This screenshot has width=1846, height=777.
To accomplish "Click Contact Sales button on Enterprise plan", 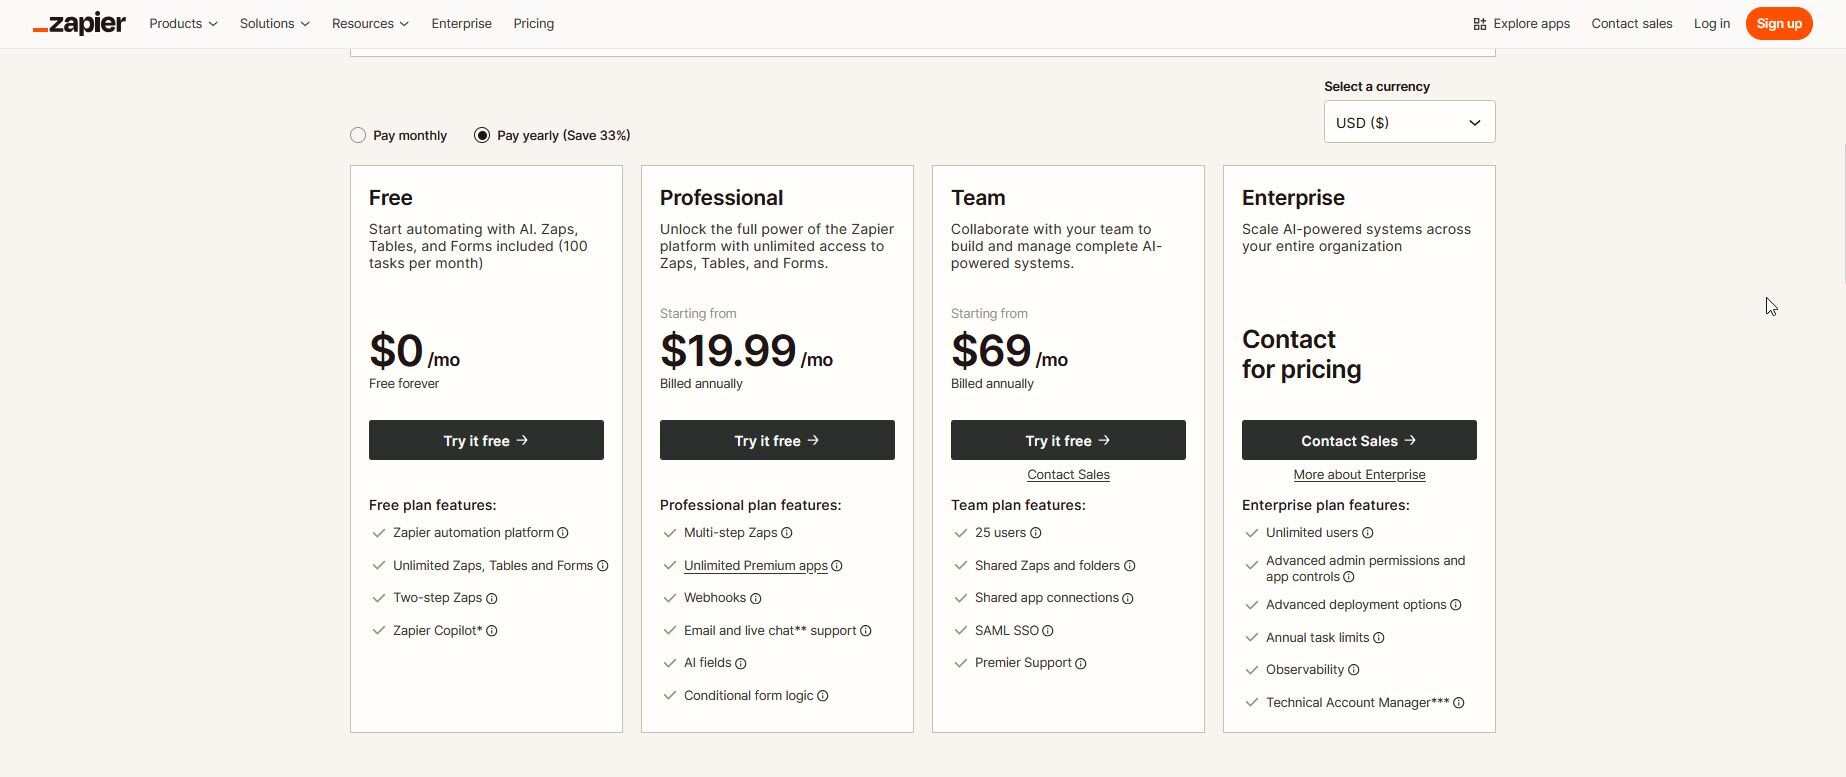I will coord(1359,440).
